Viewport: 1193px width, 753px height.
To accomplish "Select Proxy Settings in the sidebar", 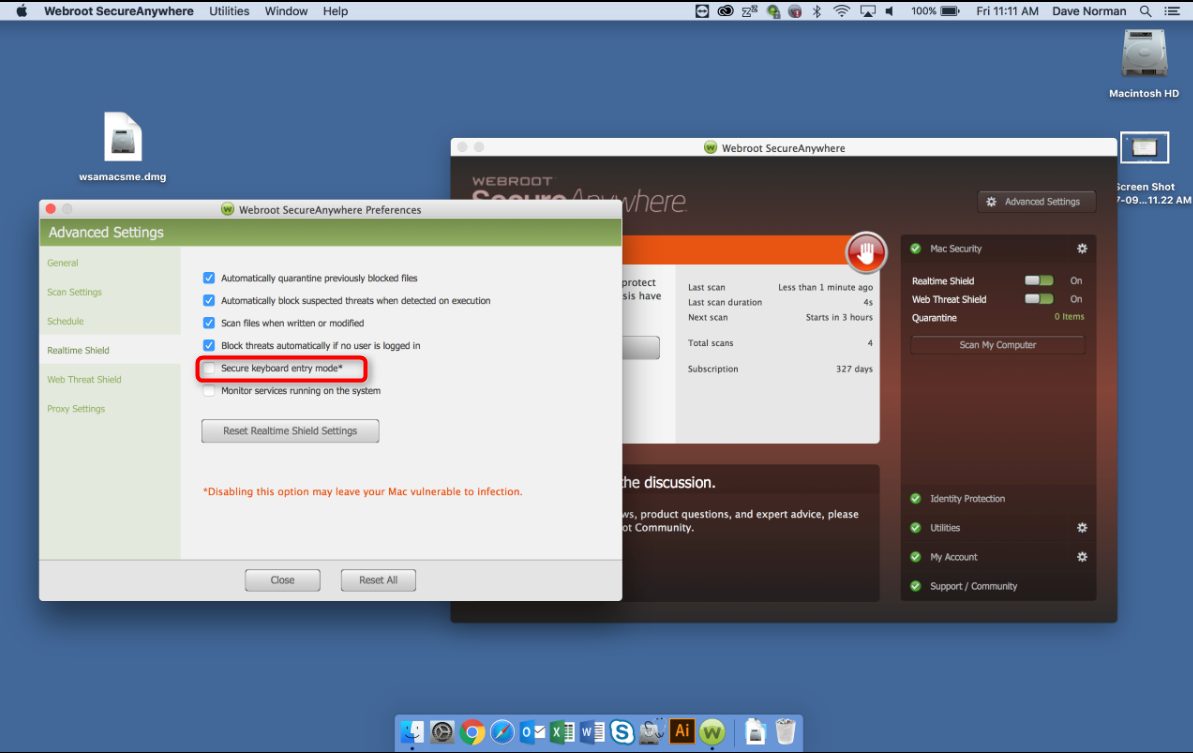I will (76, 408).
